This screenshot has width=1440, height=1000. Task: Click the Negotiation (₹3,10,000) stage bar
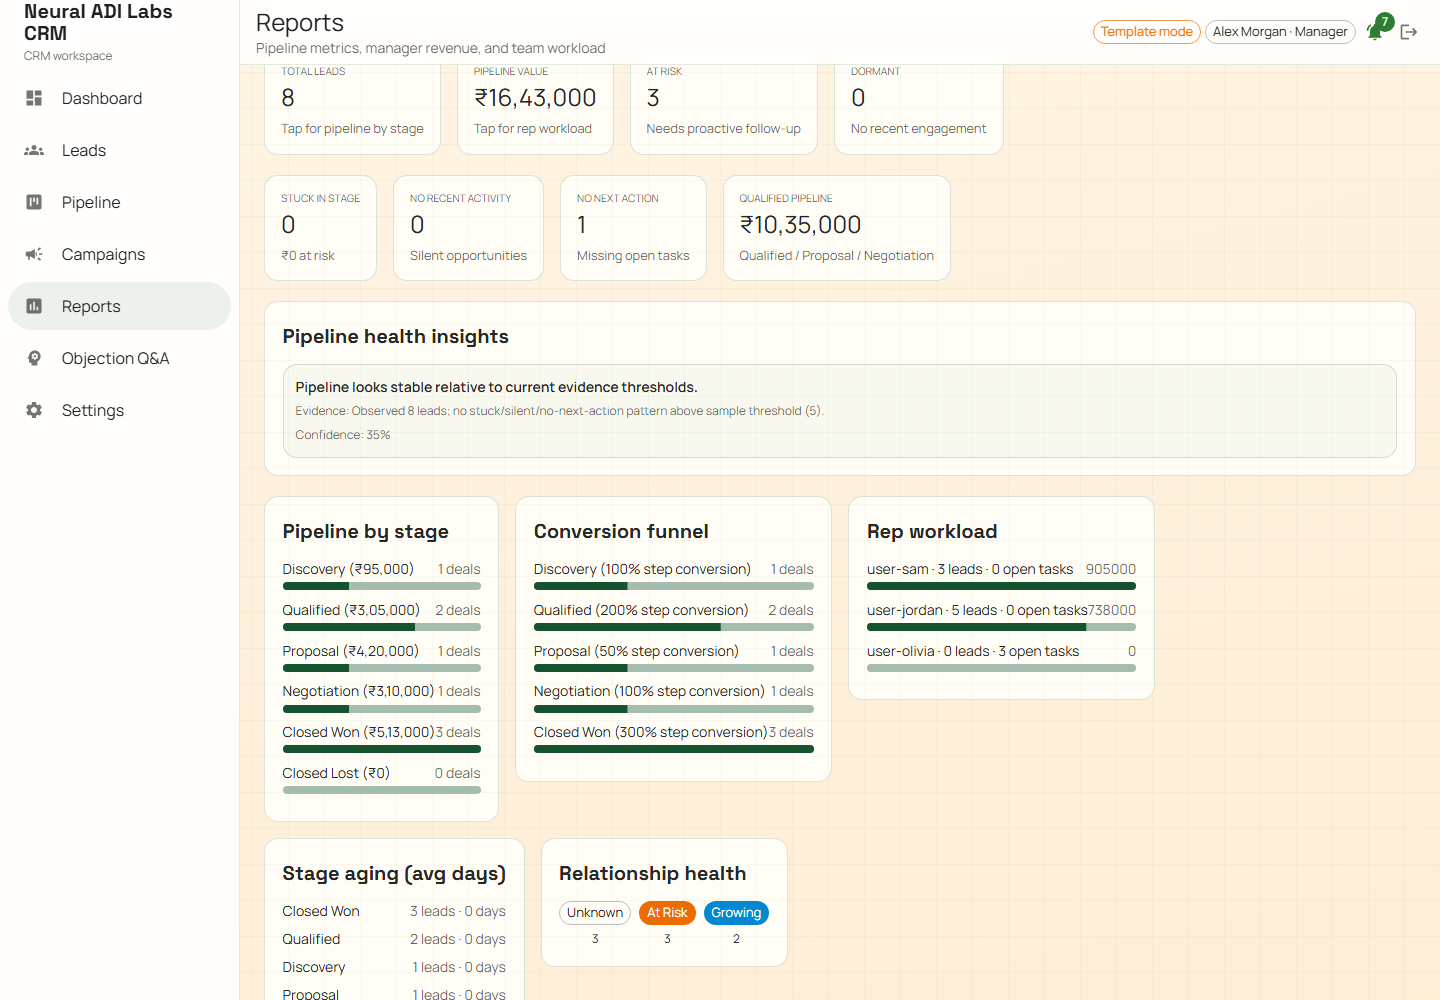(381, 709)
